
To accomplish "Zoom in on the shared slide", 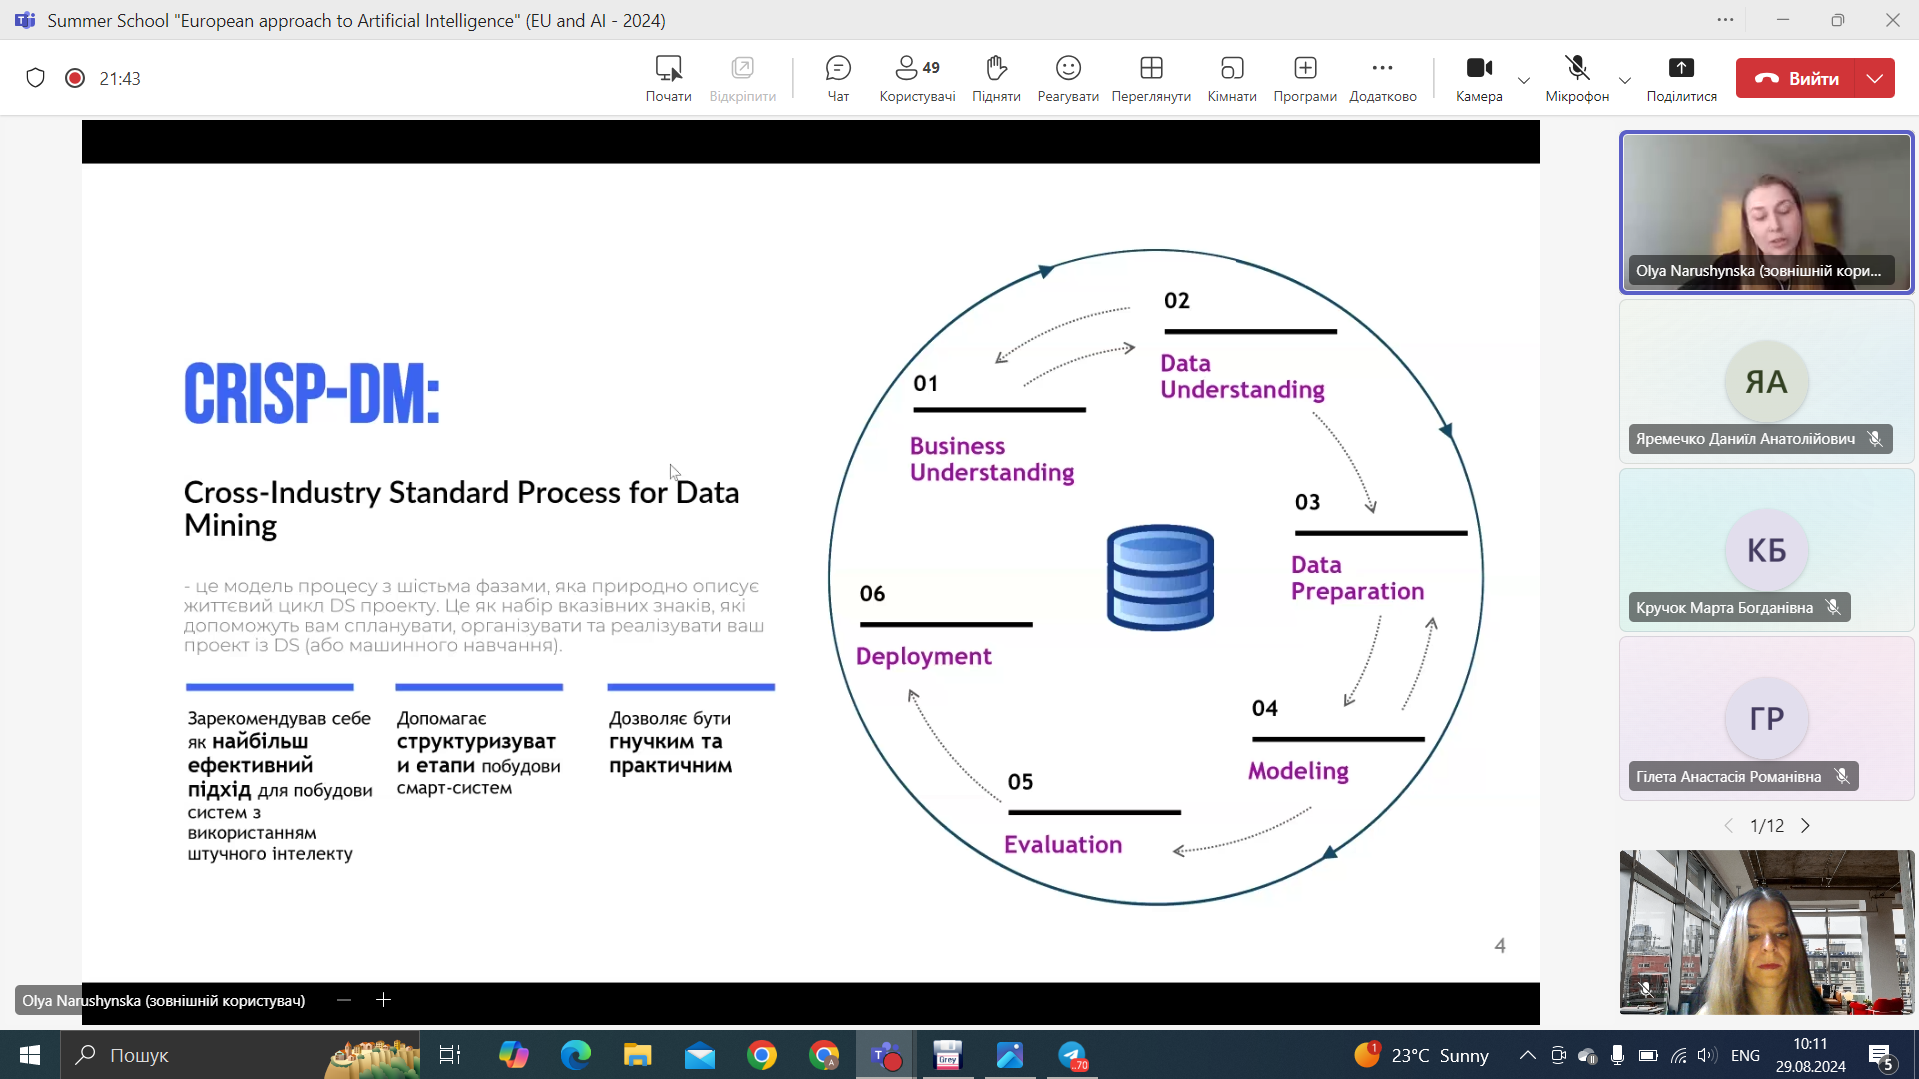I will pos(383,1000).
